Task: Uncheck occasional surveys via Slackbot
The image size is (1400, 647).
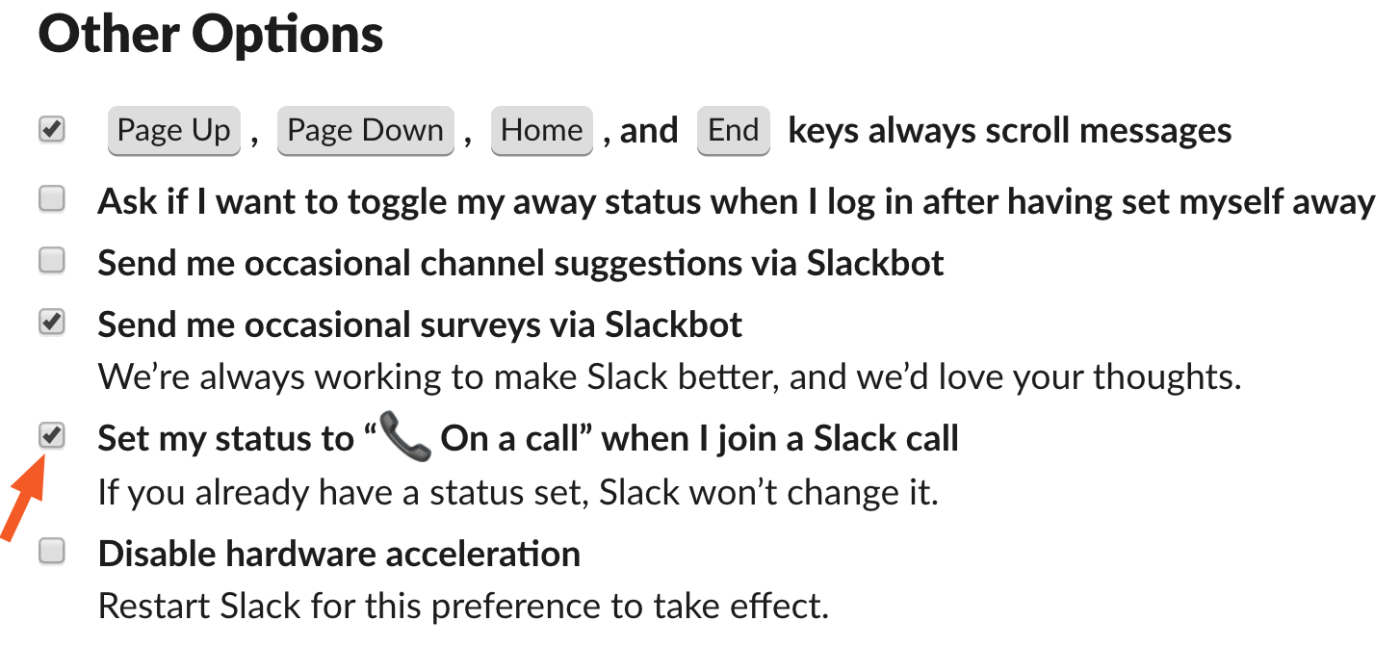Action: click(x=51, y=322)
